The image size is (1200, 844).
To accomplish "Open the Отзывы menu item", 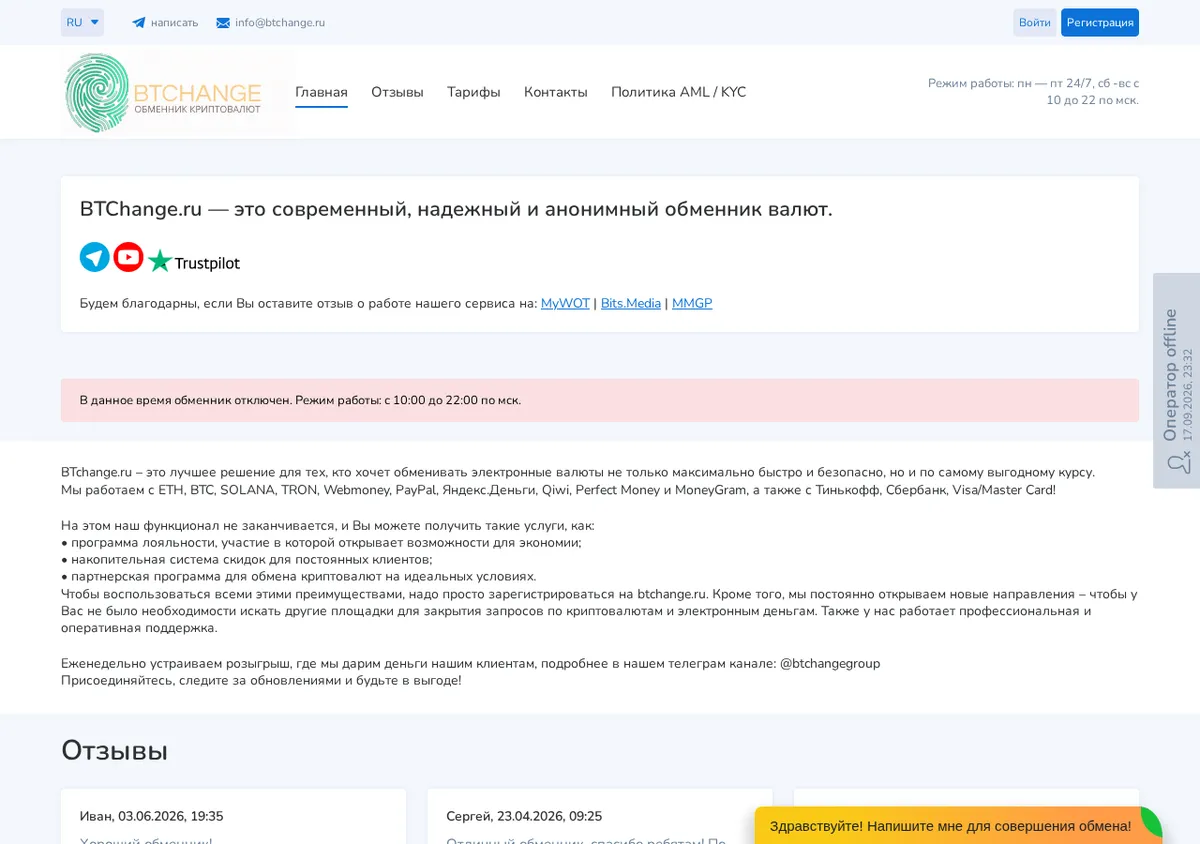I will pyautogui.click(x=397, y=92).
